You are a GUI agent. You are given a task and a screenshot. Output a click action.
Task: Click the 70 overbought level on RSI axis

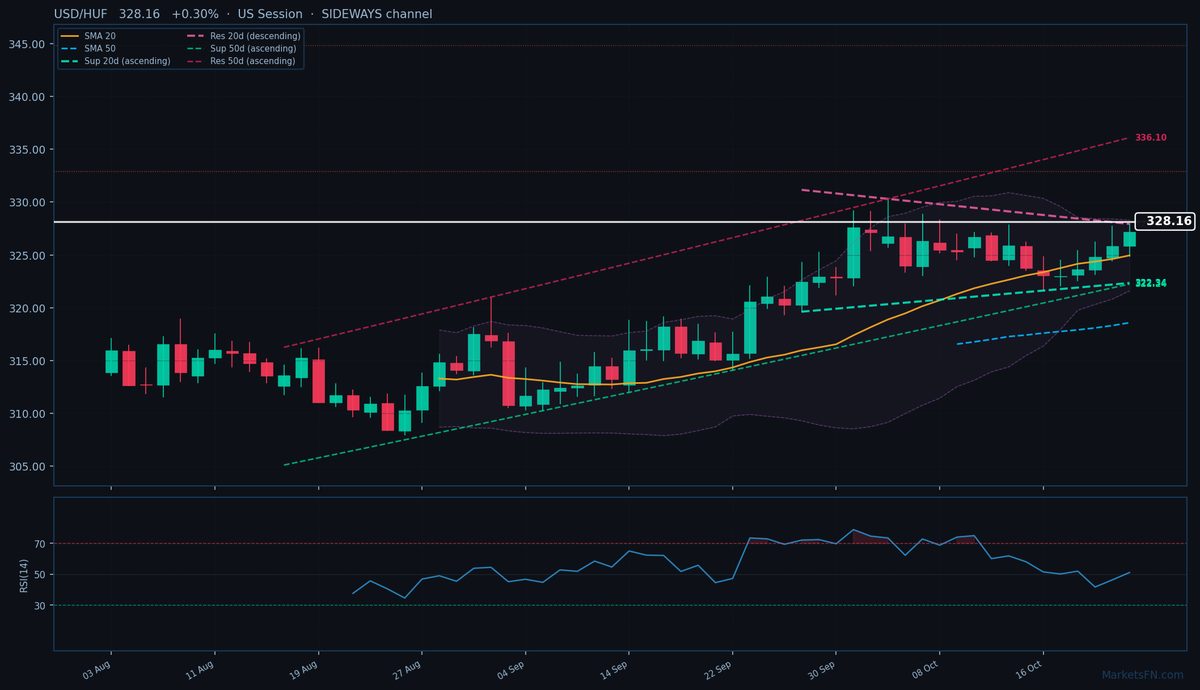[39, 544]
